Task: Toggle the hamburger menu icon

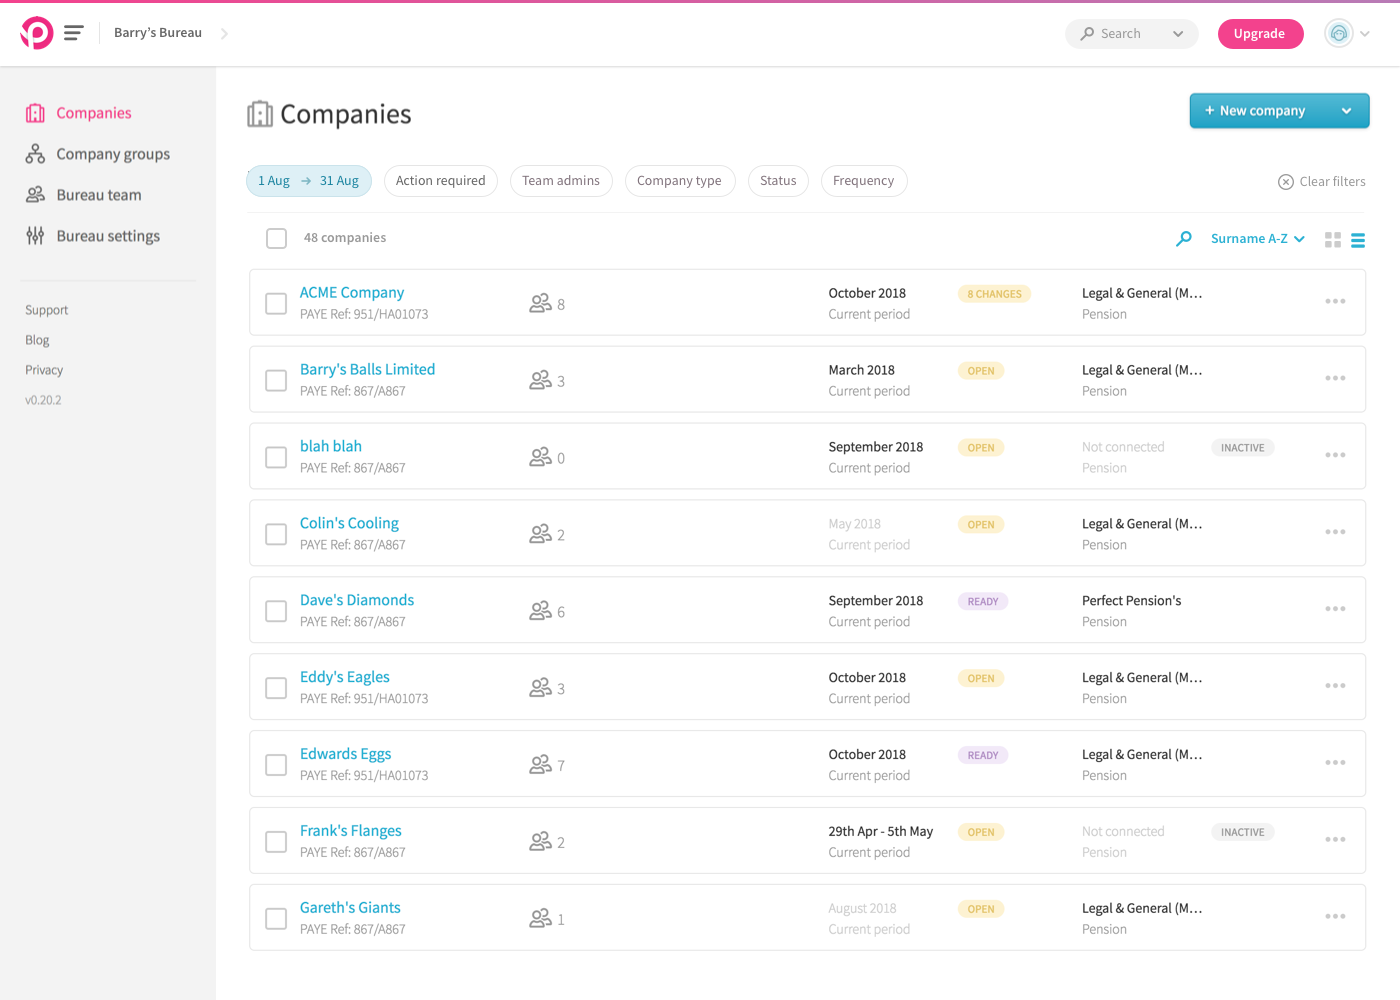Action: coord(73,33)
